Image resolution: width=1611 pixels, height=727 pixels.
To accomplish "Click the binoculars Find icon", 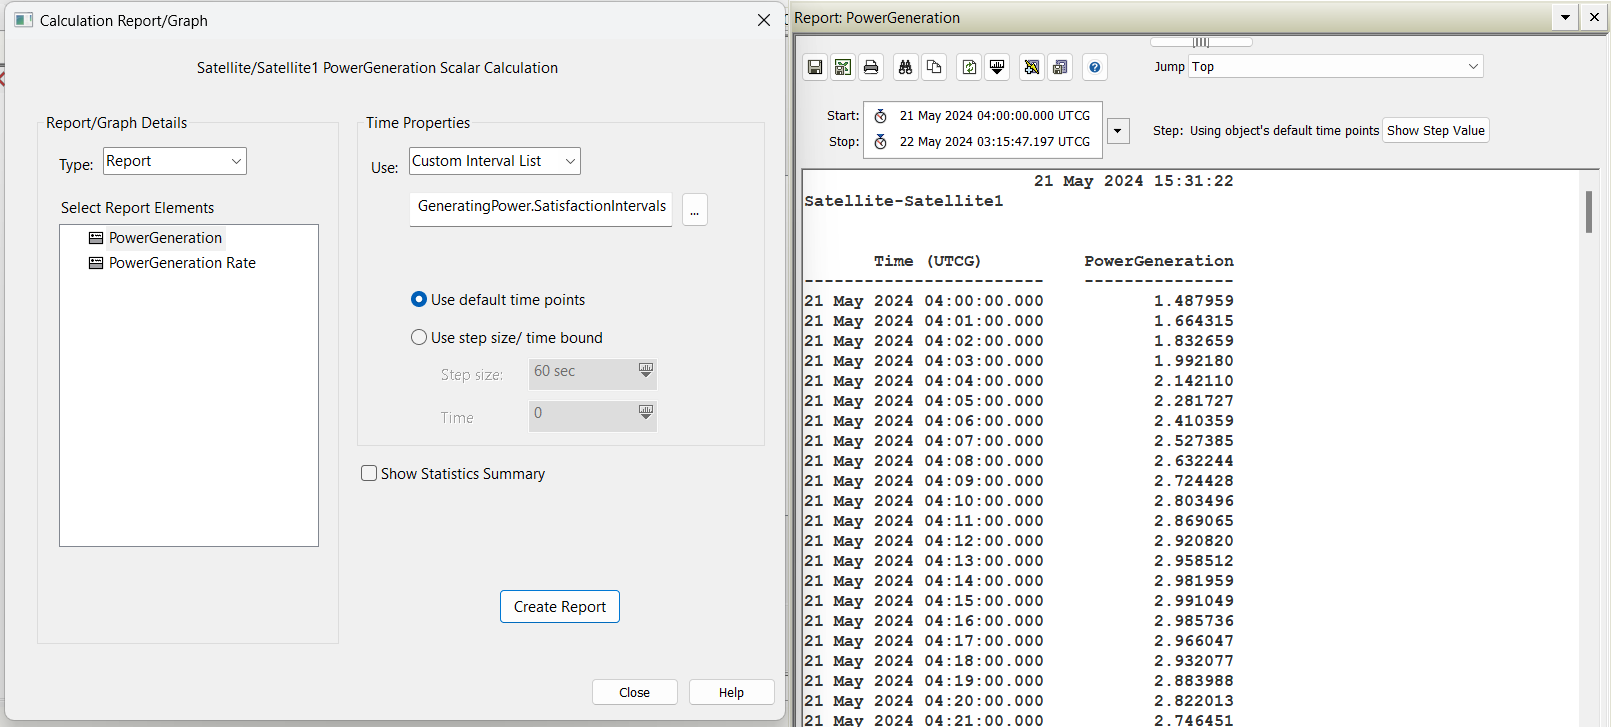I will (x=905, y=67).
